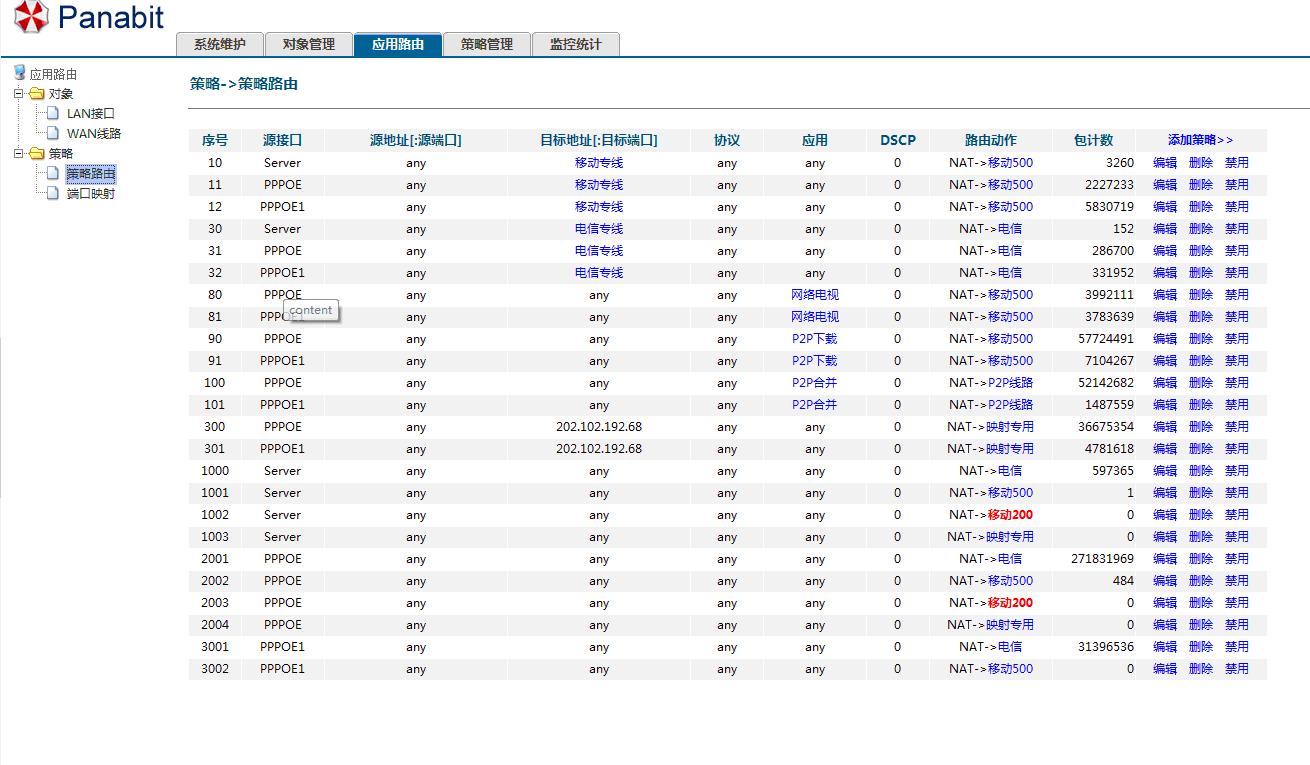Click the 序号 column header
This screenshot has width=1310, height=765.
click(x=215, y=140)
